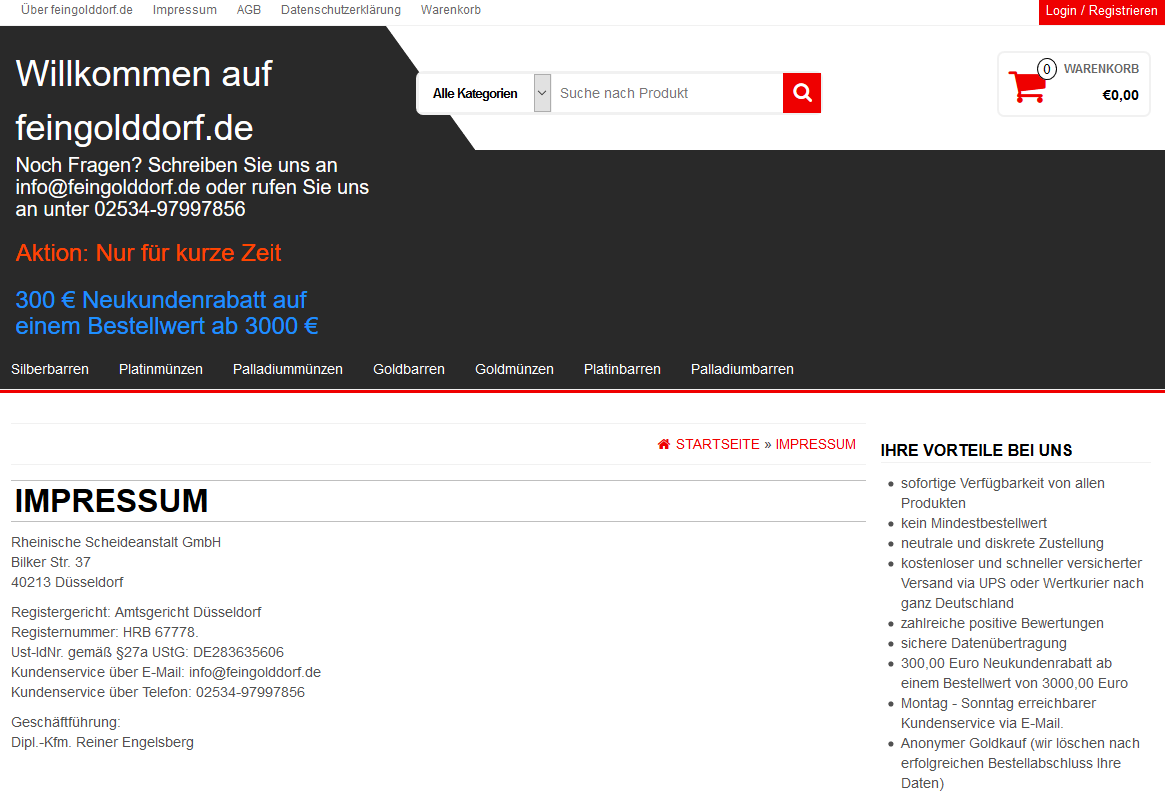Click the 'Anonymer Goldkauf' list item
1165x799 pixels.
(1020, 763)
